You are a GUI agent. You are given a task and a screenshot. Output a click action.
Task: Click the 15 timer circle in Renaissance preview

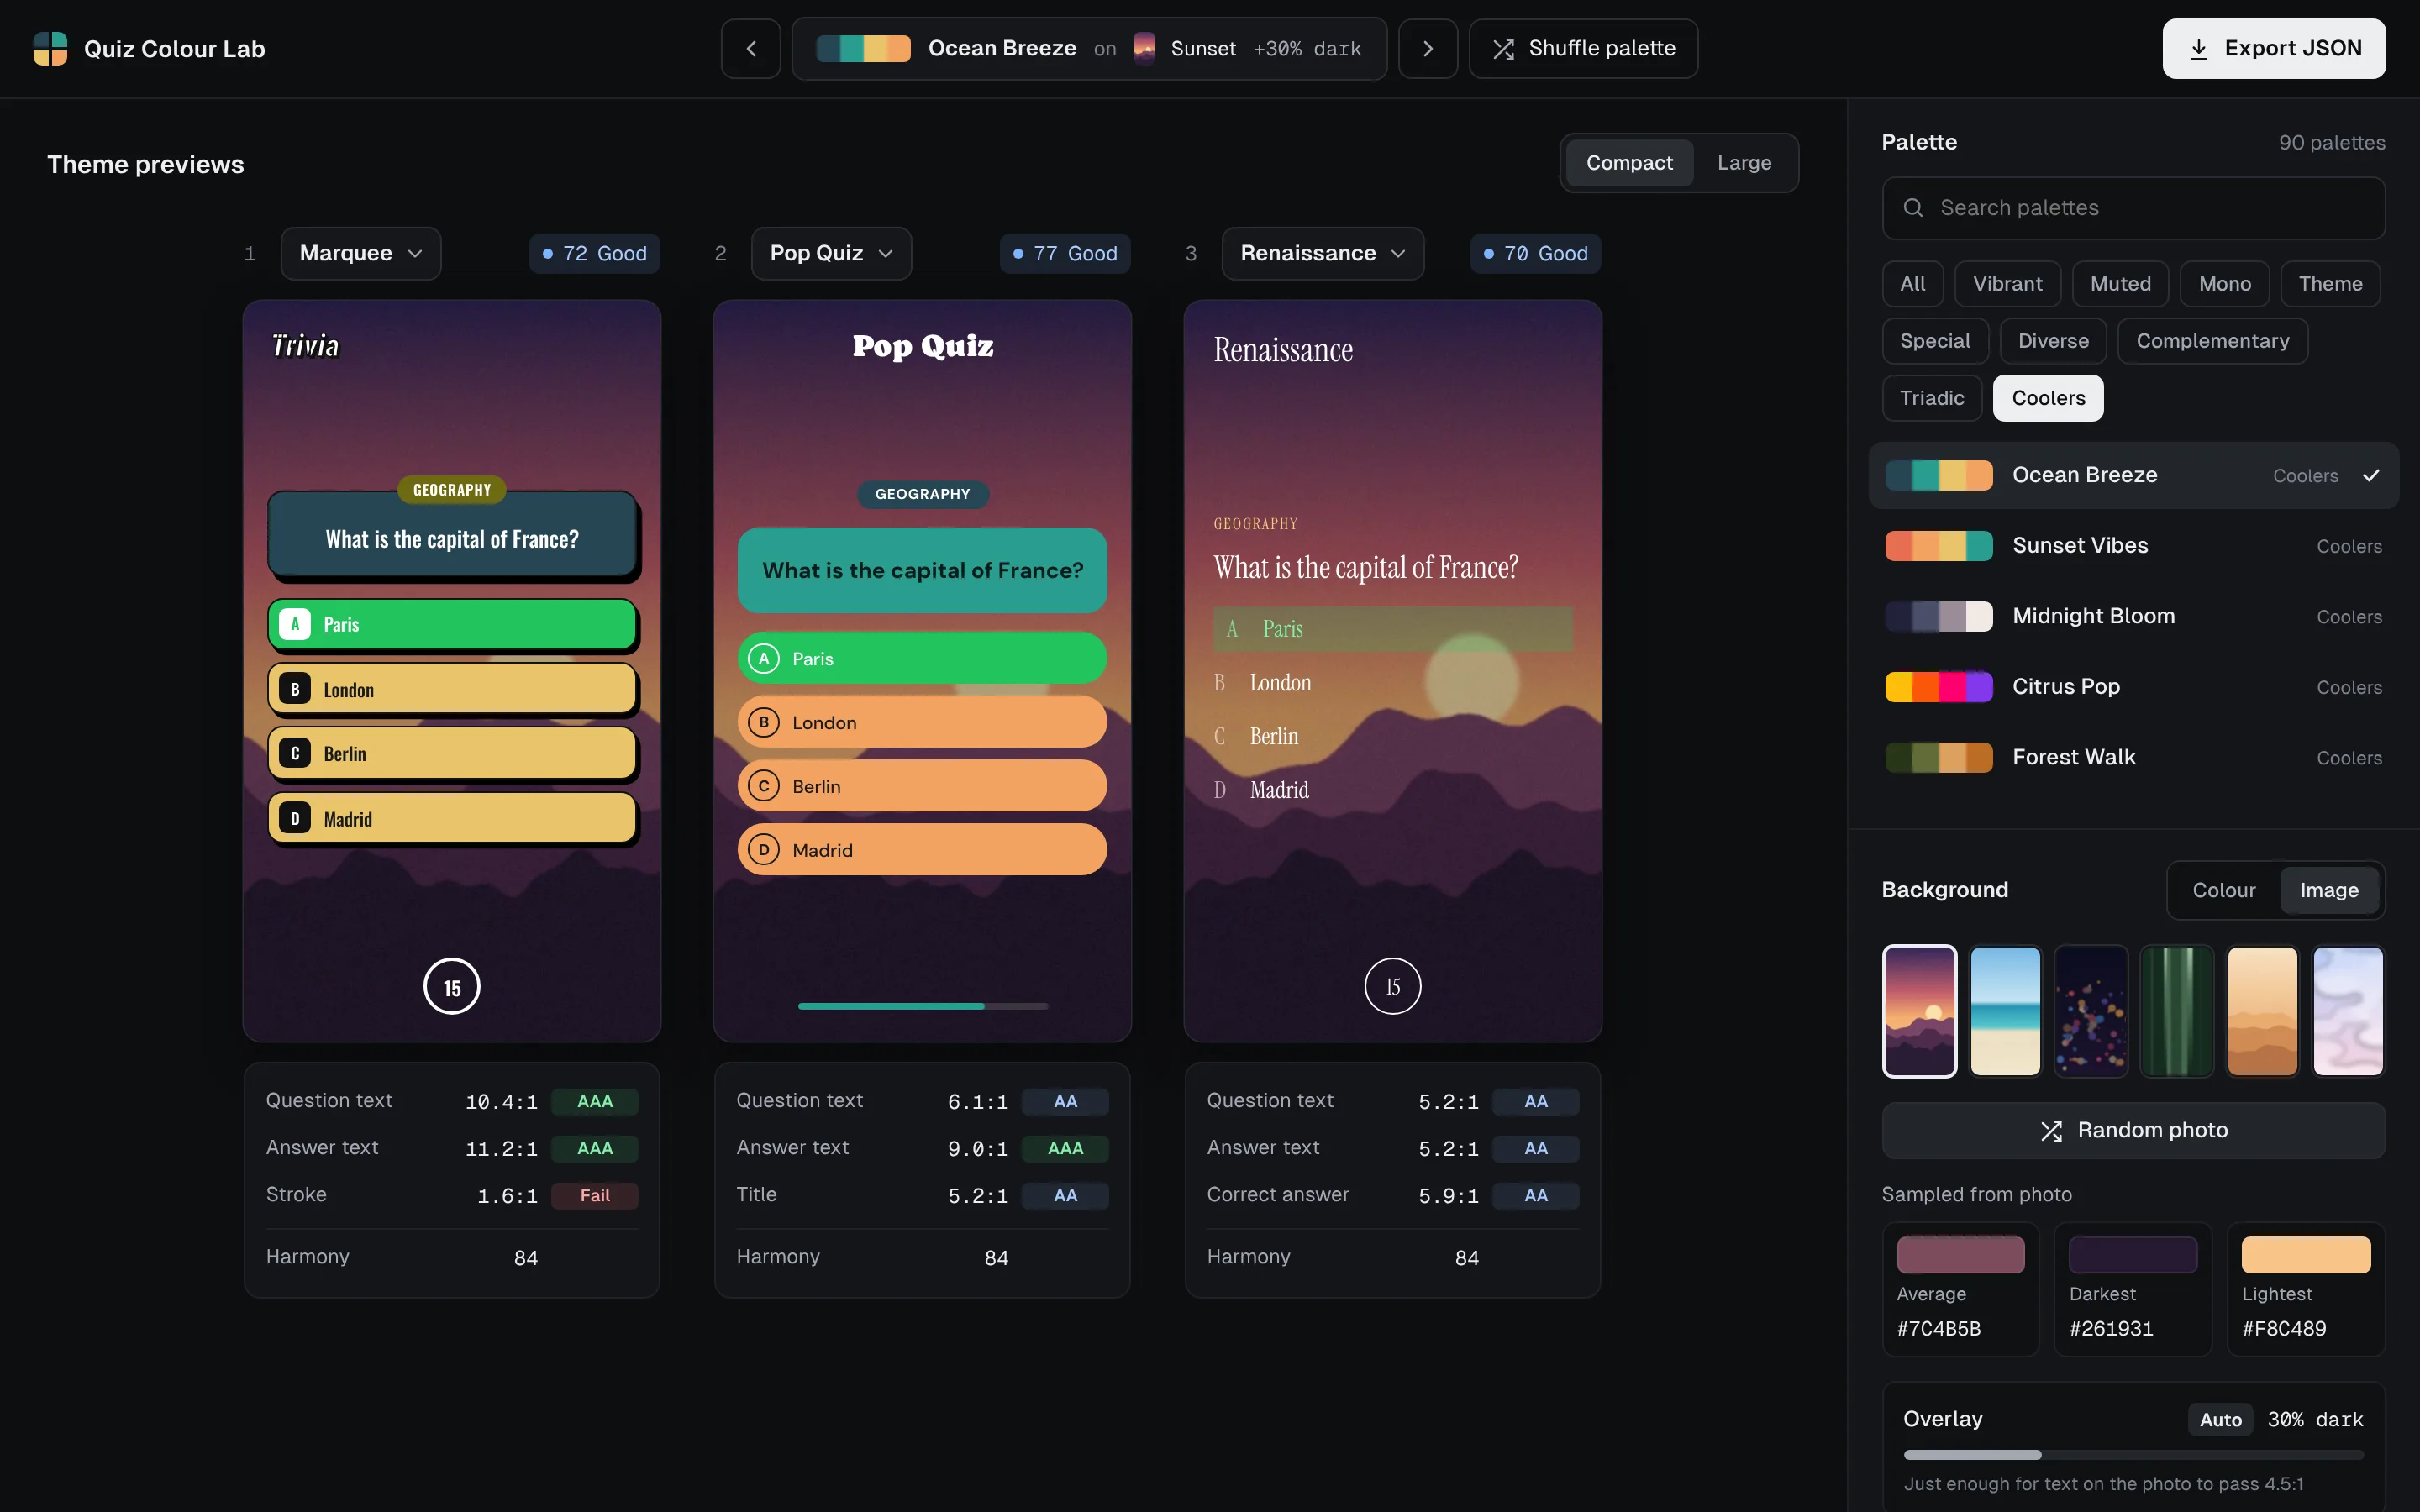tap(1392, 987)
